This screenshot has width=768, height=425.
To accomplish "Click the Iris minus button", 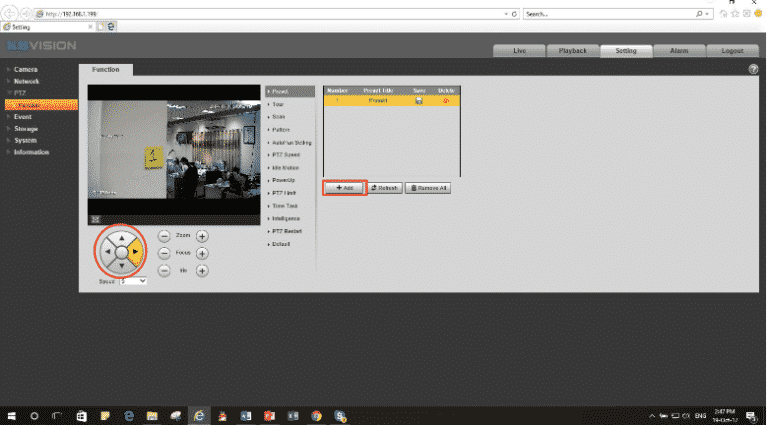I will tap(165, 270).
